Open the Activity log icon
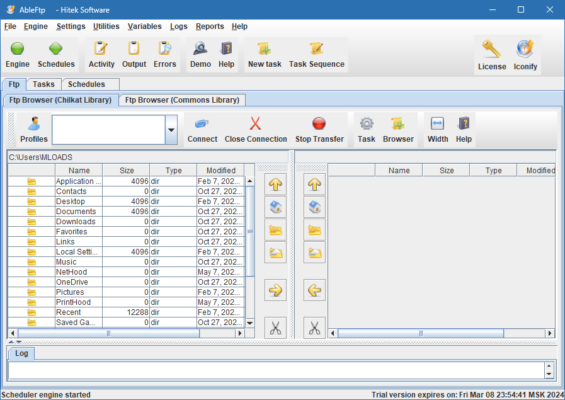Viewport: 565px width, 400px height. coord(101,48)
